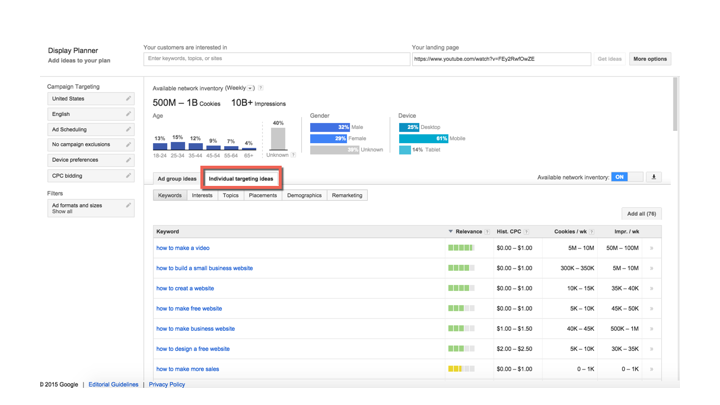Open 'how to build a small business website' link
This screenshot has height=405, width=720.
204,268
